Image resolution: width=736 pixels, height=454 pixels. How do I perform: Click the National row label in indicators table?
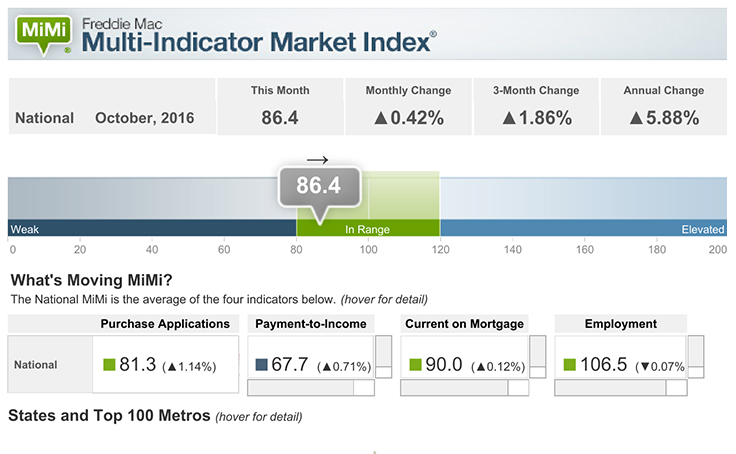(36, 365)
